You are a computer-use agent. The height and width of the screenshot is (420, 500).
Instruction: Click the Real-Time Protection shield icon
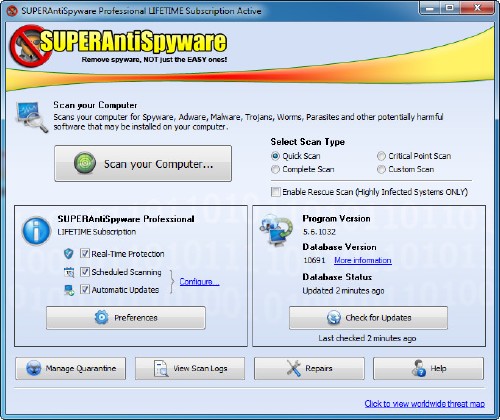[x=69, y=254]
